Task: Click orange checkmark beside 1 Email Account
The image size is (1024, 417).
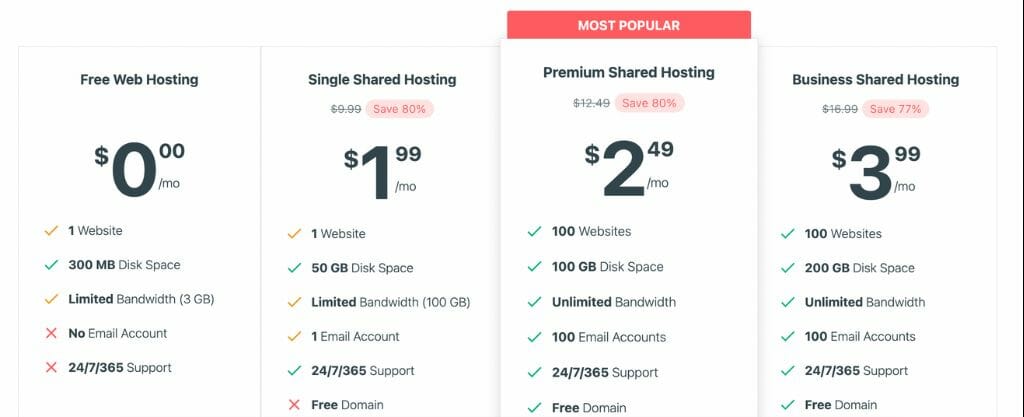Action: pyautogui.click(x=294, y=337)
